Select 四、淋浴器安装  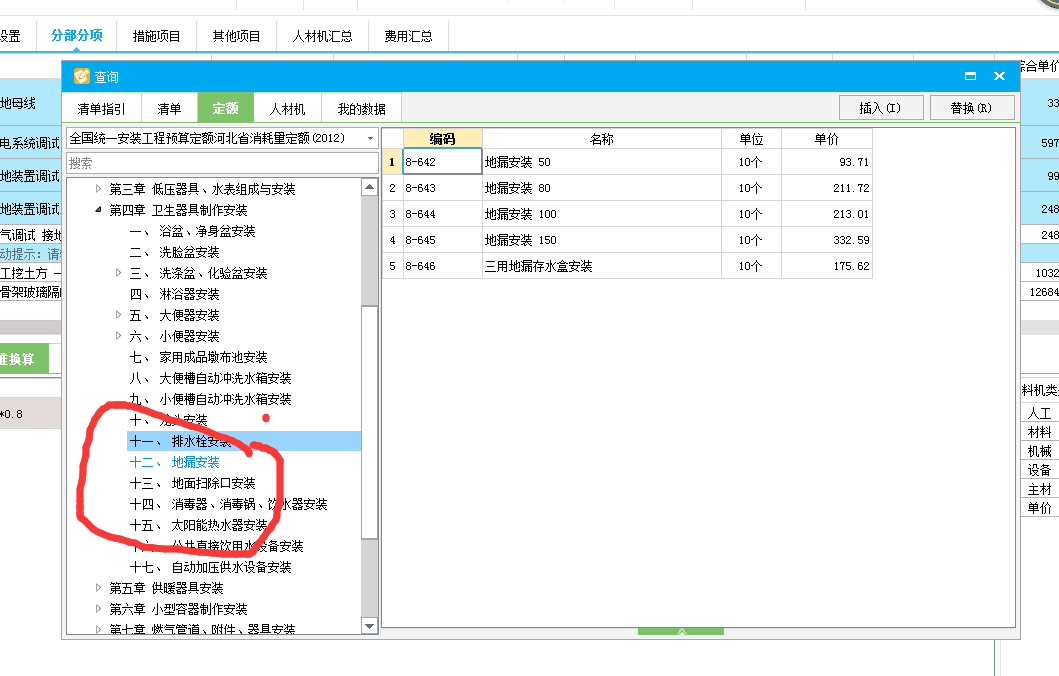tap(174, 294)
